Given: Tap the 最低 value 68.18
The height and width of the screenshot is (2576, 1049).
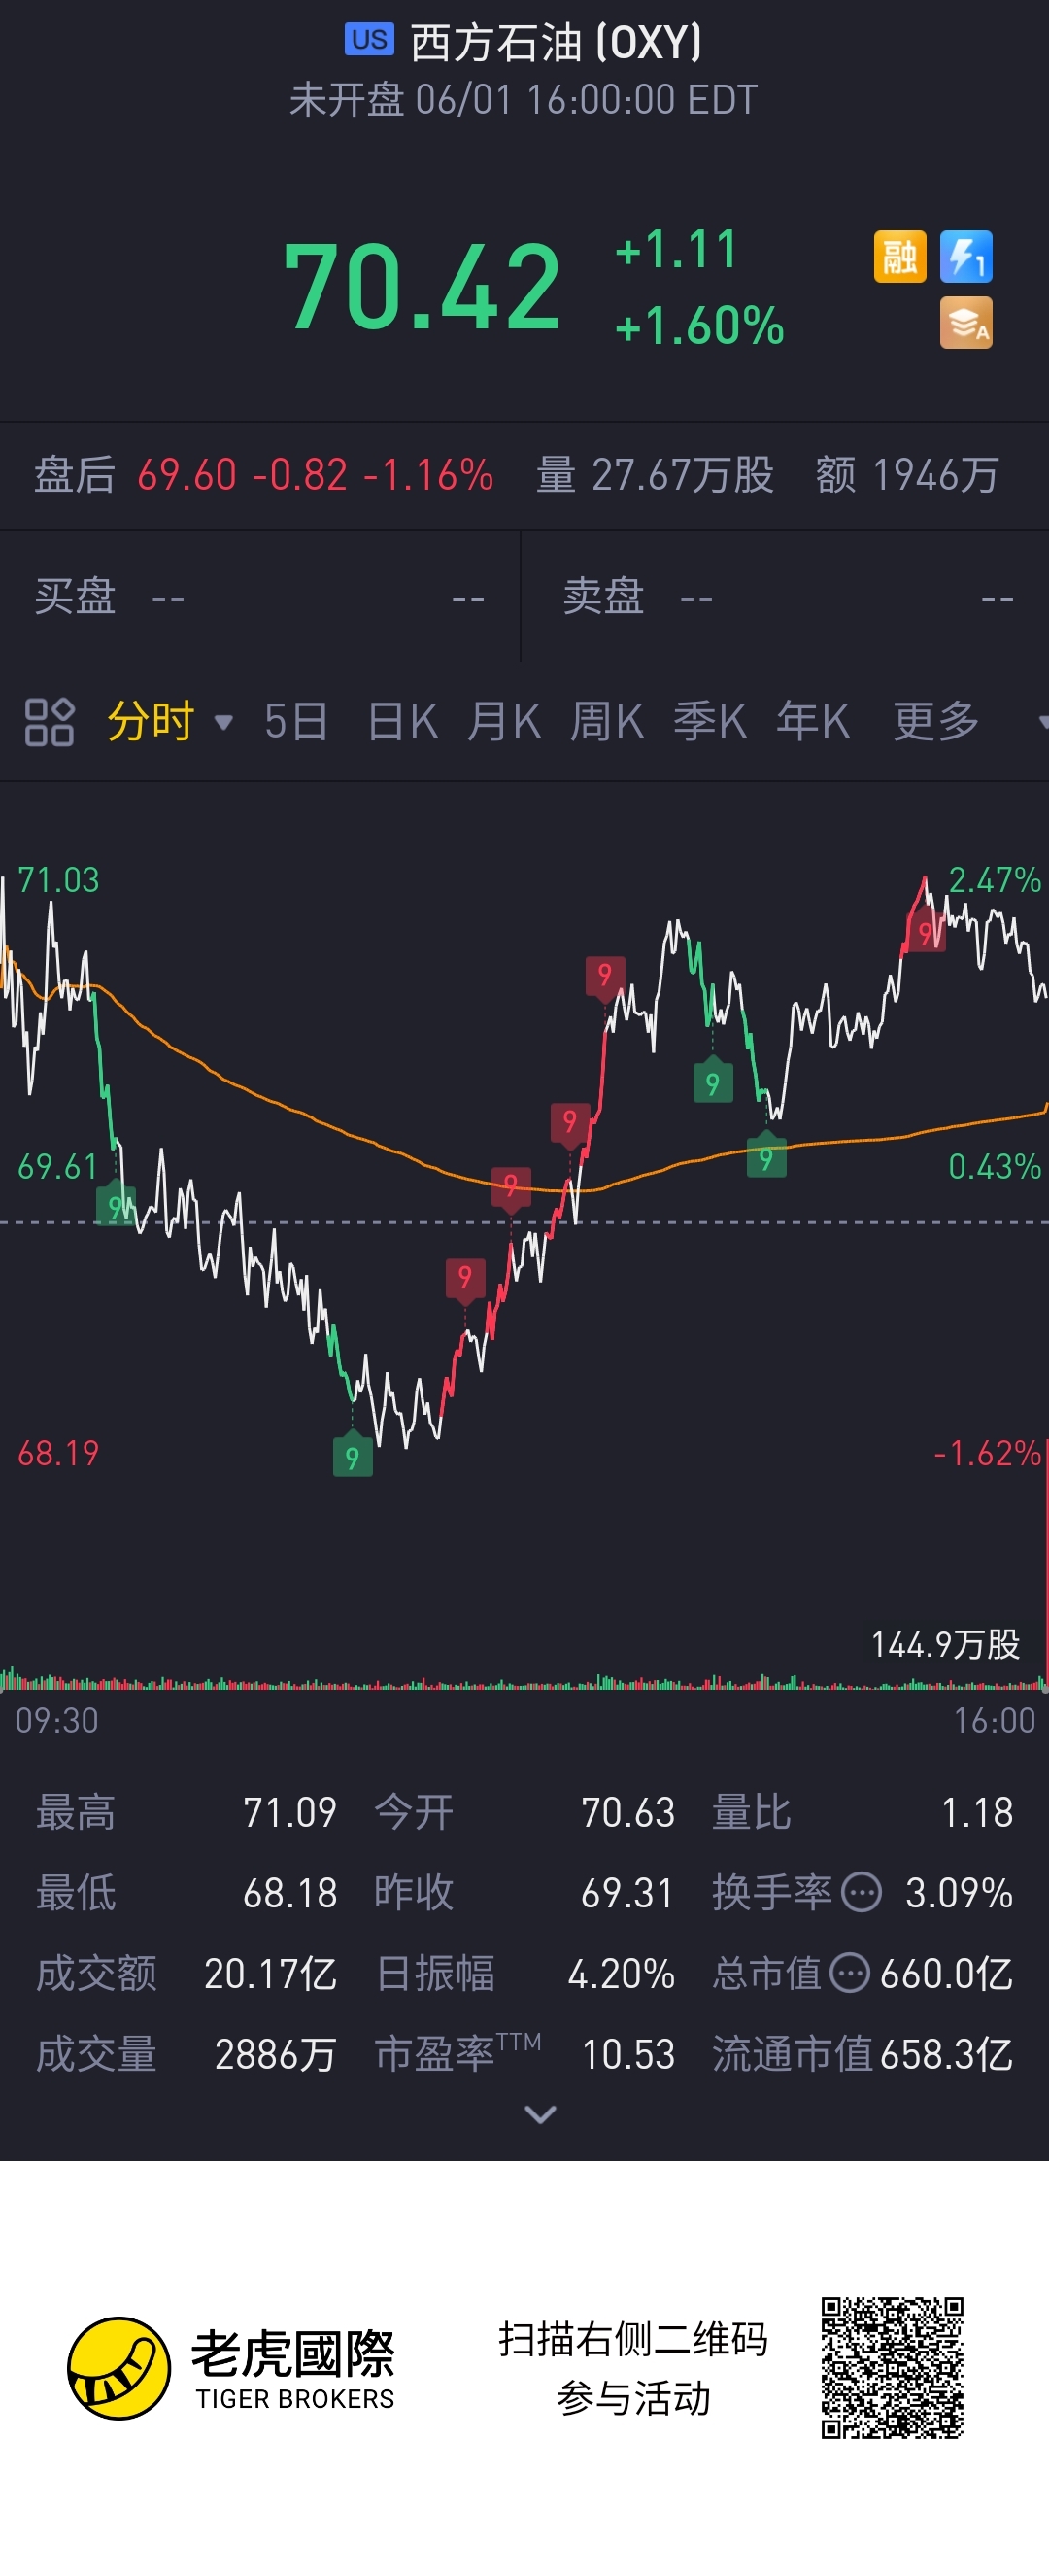Looking at the screenshot, I should click(x=290, y=1893).
